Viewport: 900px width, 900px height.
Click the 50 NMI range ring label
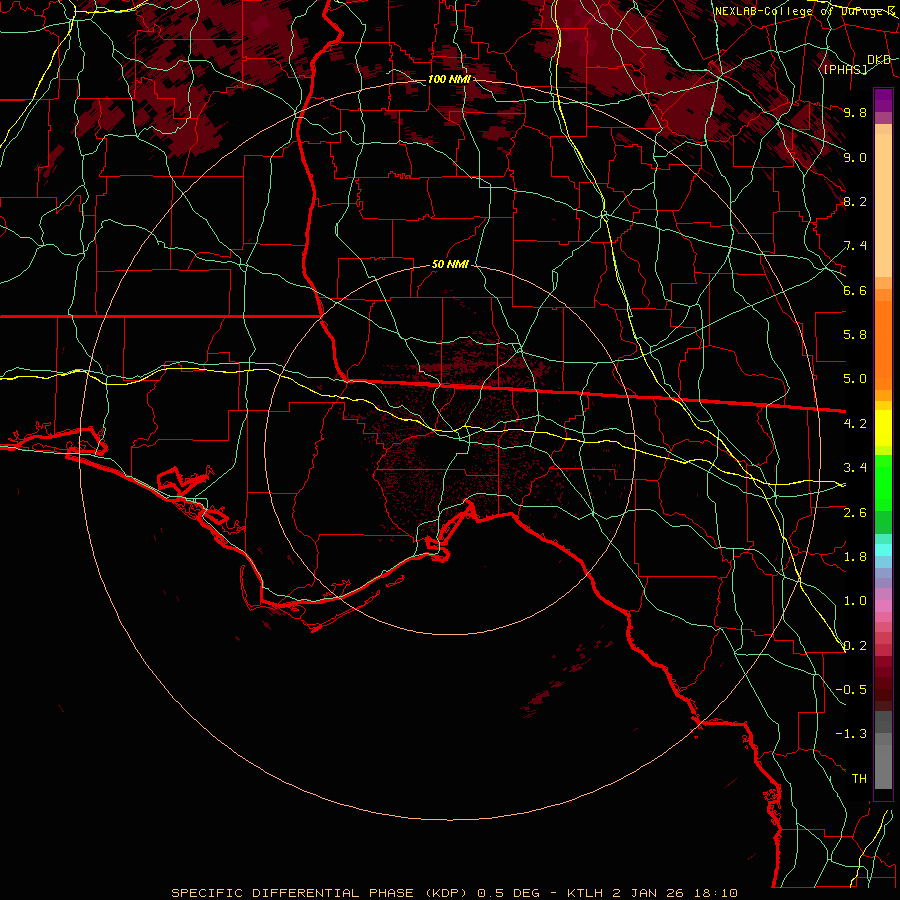coord(450,265)
